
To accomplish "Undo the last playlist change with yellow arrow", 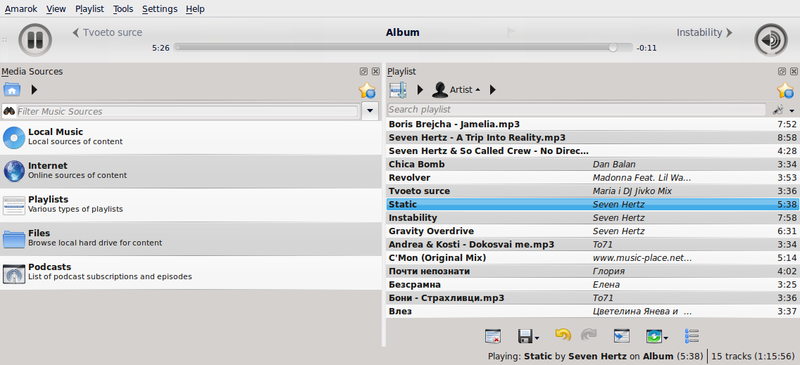I will [562, 335].
